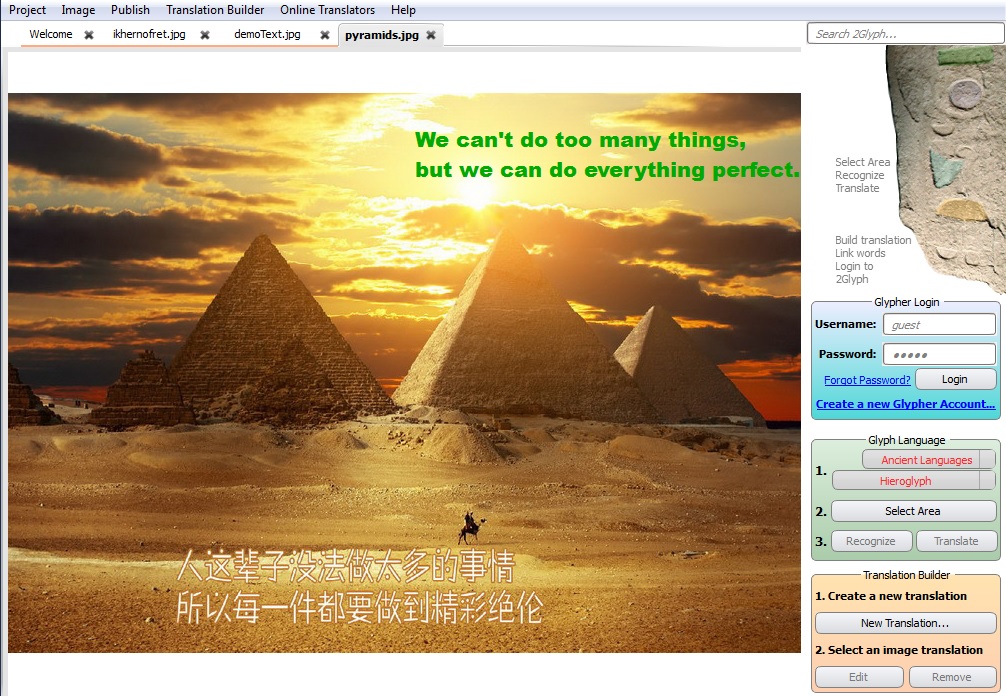Open Create a new Glypher Account link

[x=905, y=403]
